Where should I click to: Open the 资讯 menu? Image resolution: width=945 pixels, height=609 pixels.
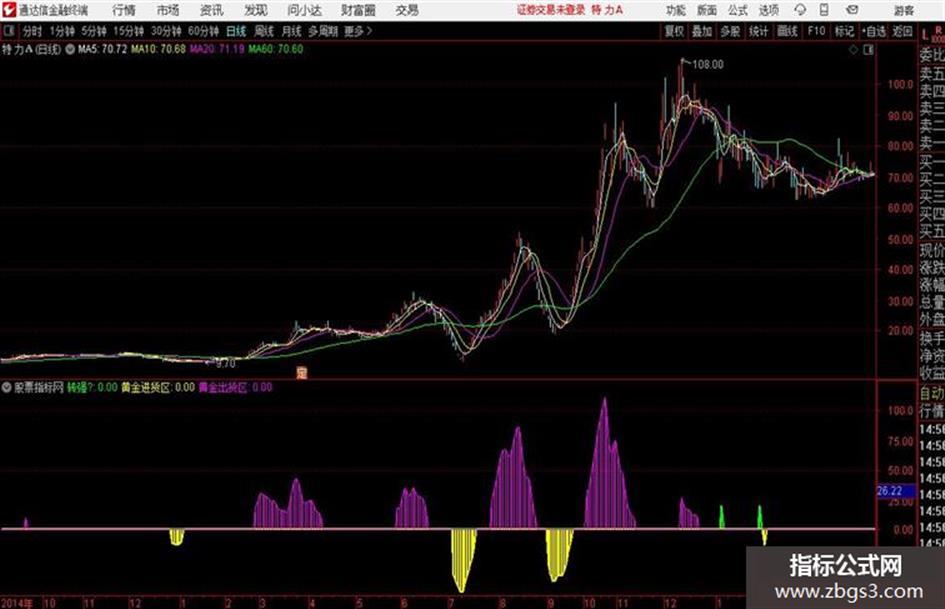click(212, 10)
